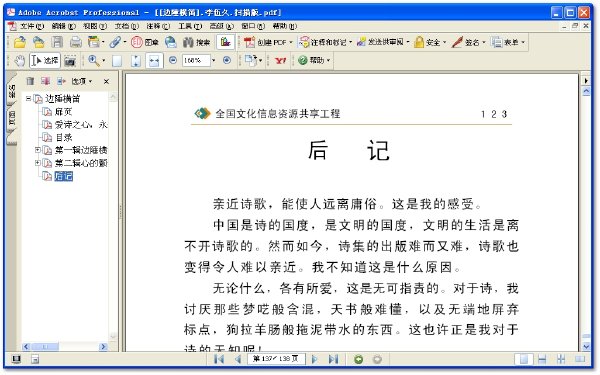Open the zoom percentage dropdown arrow
Image resolution: width=600 pixels, height=375 pixels.
(214, 60)
